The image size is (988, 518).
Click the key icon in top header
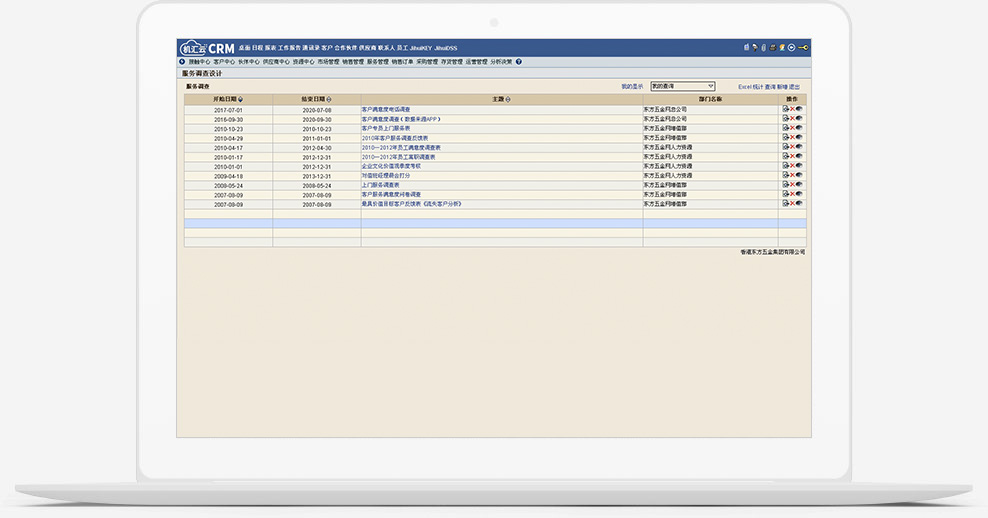pyautogui.click(x=804, y=47)
